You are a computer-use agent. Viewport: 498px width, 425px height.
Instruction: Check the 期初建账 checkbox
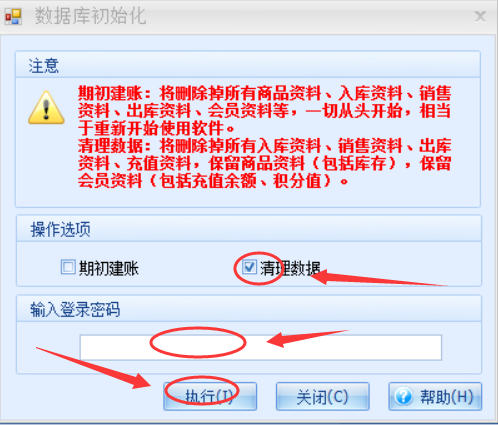[x=68, y=267]
